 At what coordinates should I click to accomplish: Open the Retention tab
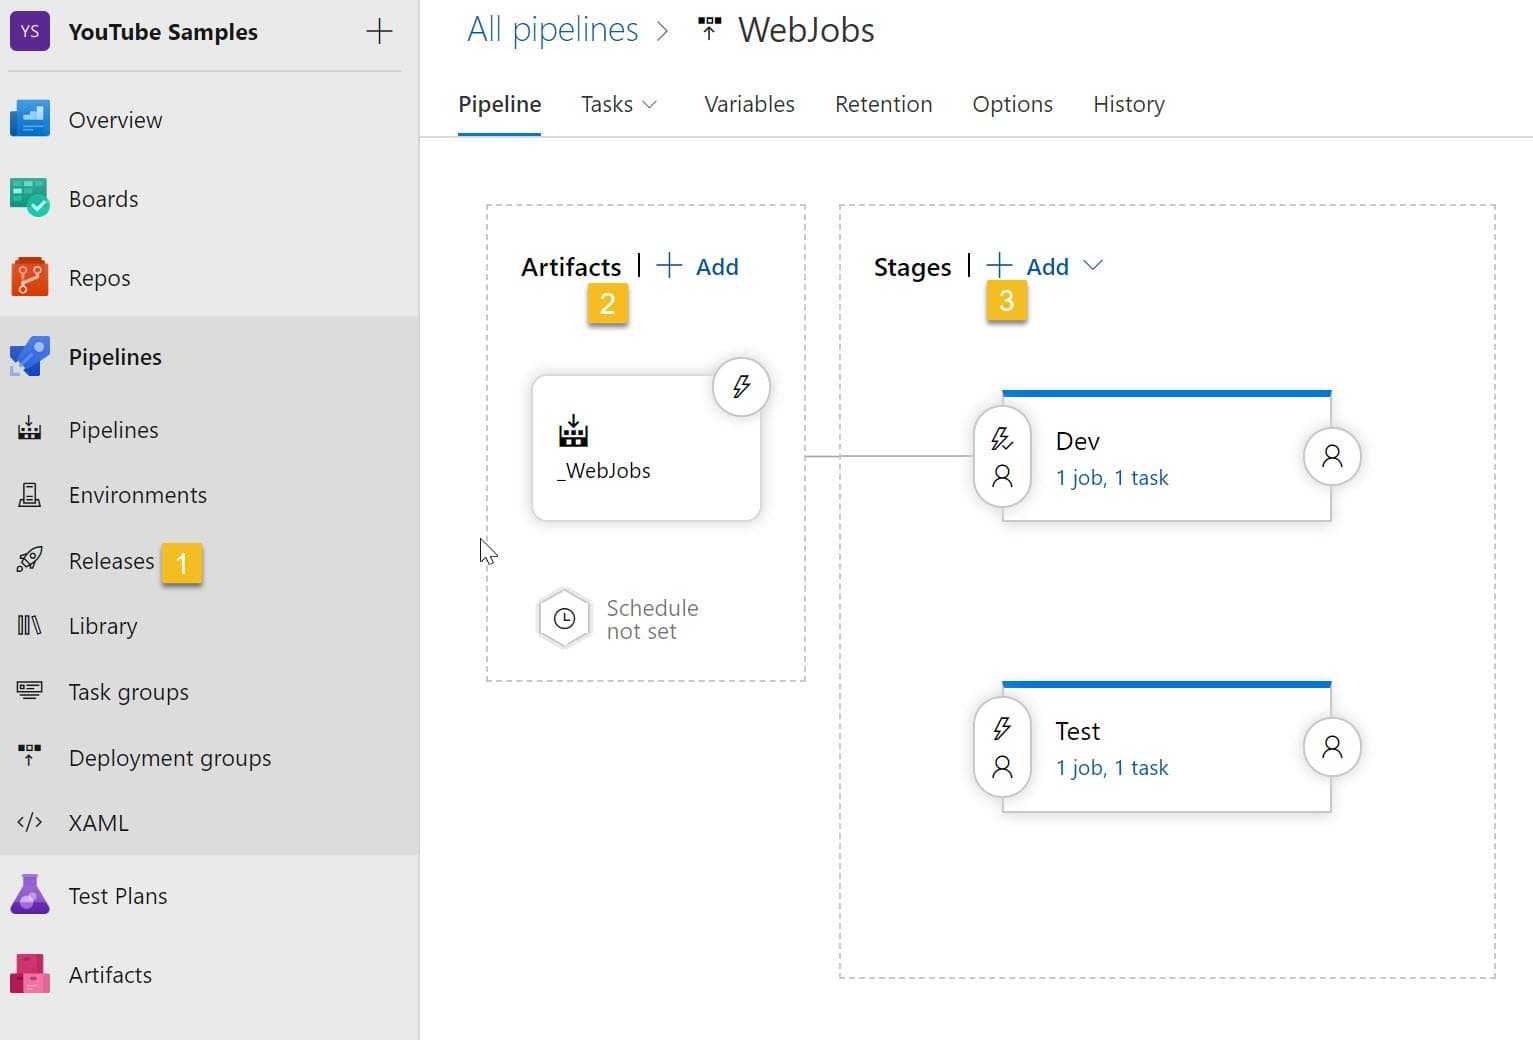[883, 104]
